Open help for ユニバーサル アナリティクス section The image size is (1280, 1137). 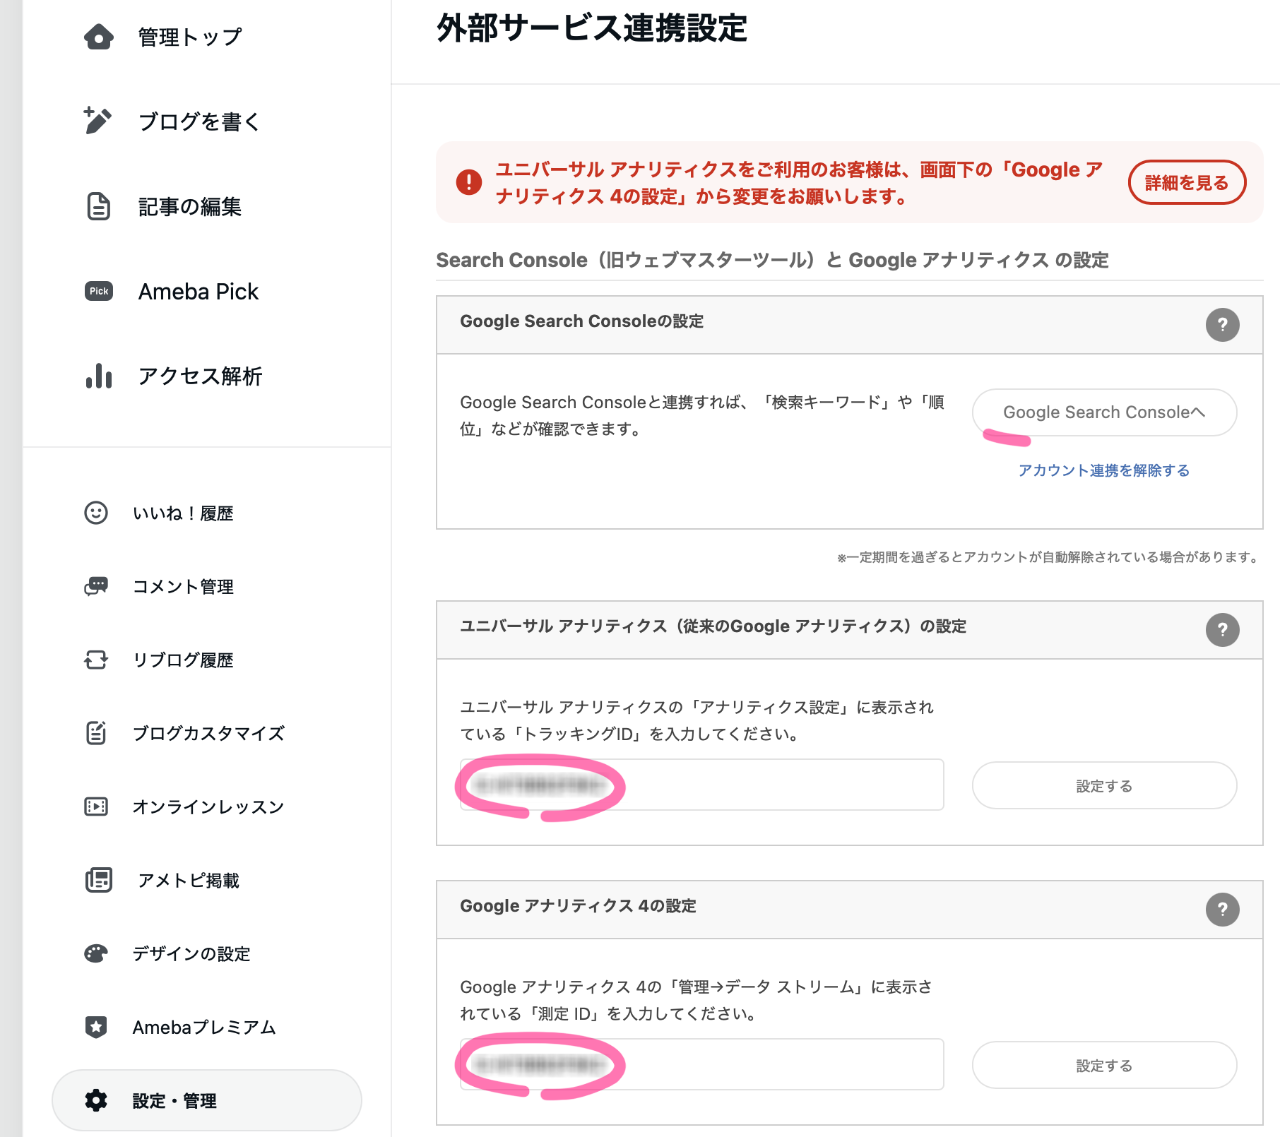pos(1222,630)
